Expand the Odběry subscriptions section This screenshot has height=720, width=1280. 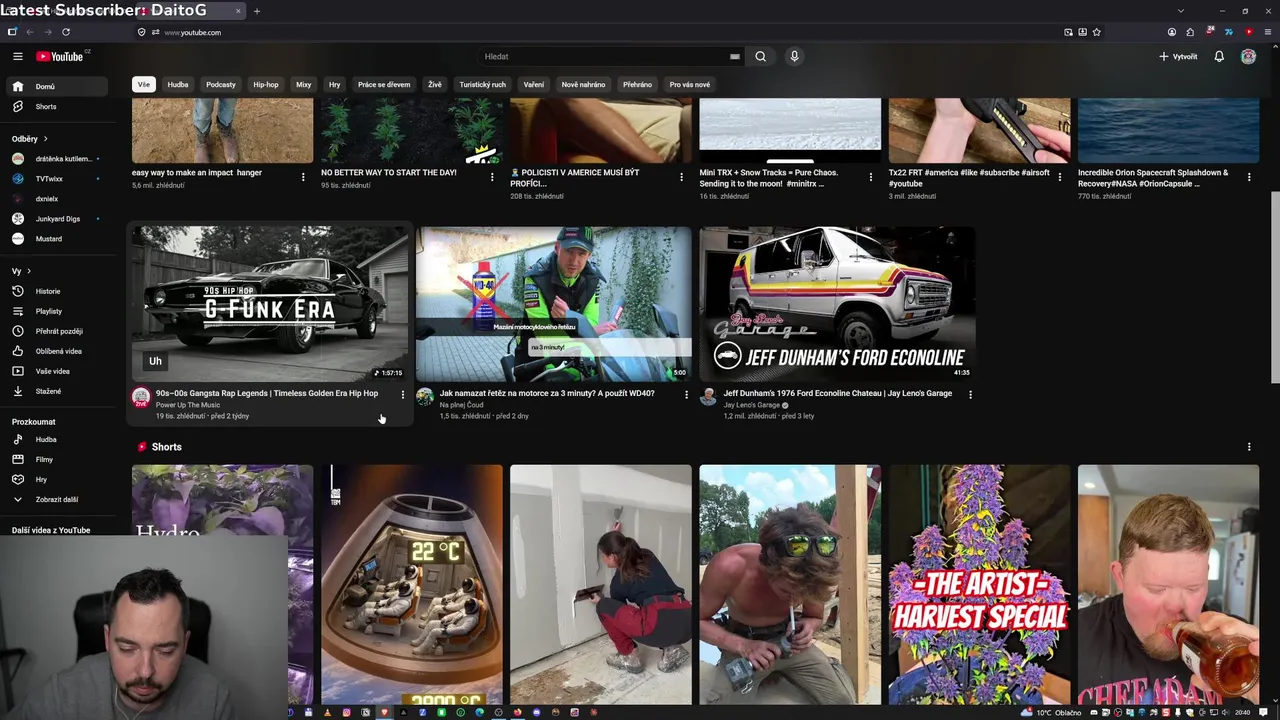click(30, 139)
